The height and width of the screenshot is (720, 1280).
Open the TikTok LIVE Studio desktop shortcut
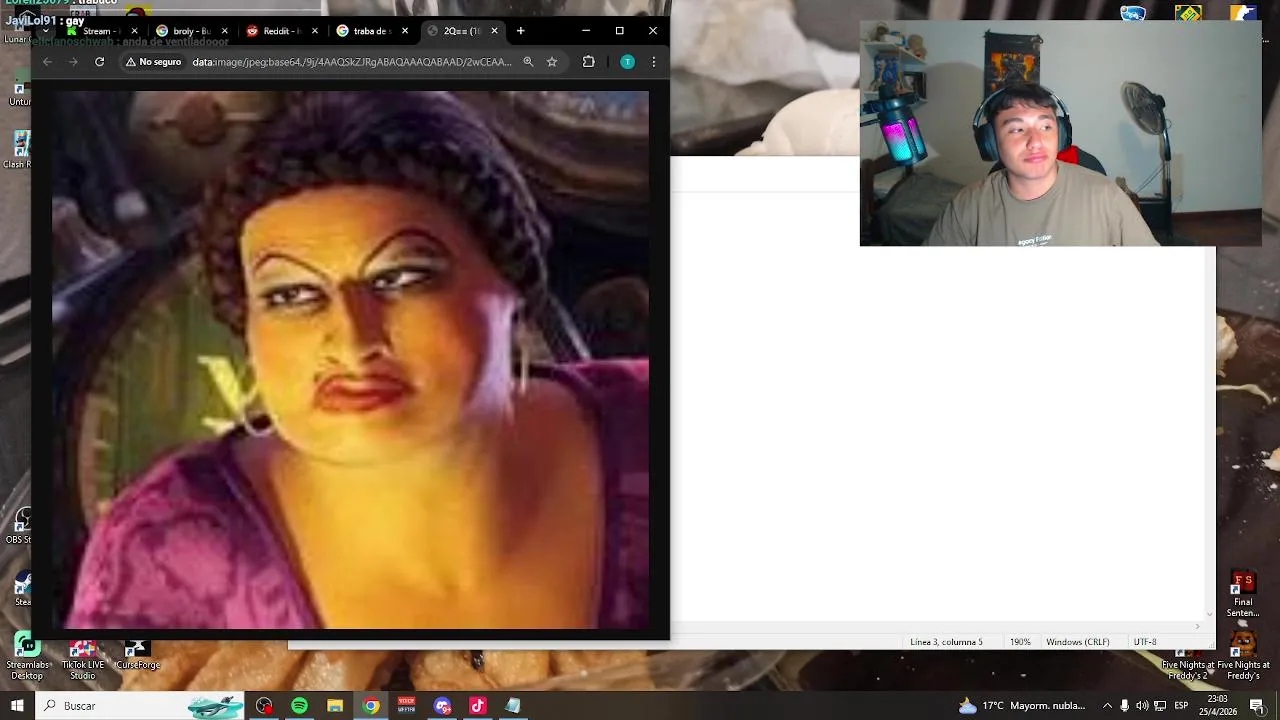pos(82,659)
